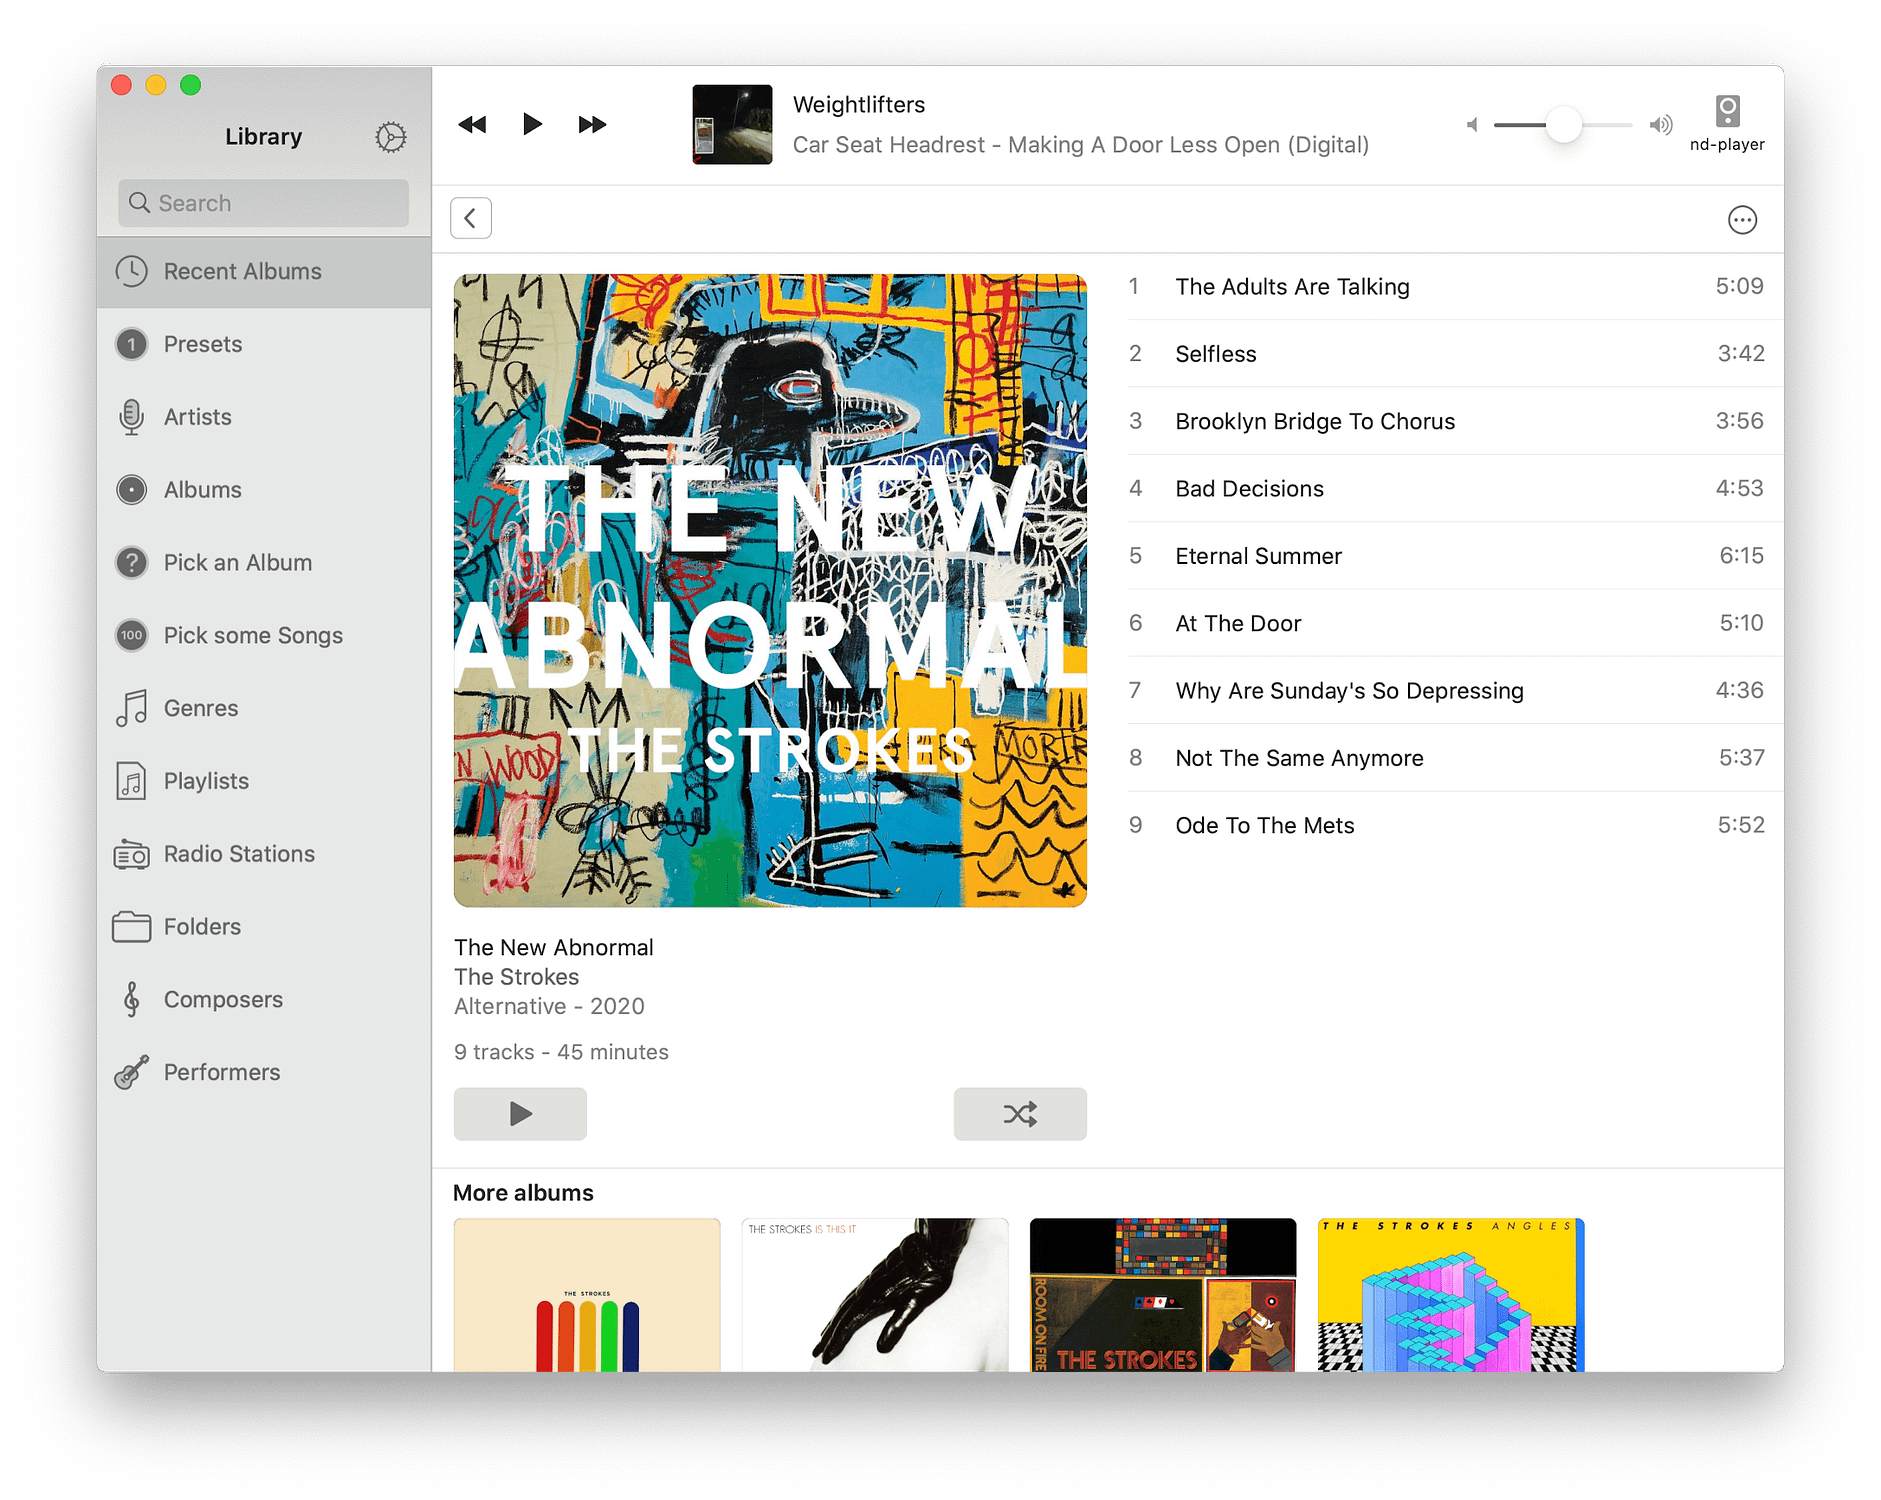Open the Room On Fire album thumbnail

pos(1163,1295)
